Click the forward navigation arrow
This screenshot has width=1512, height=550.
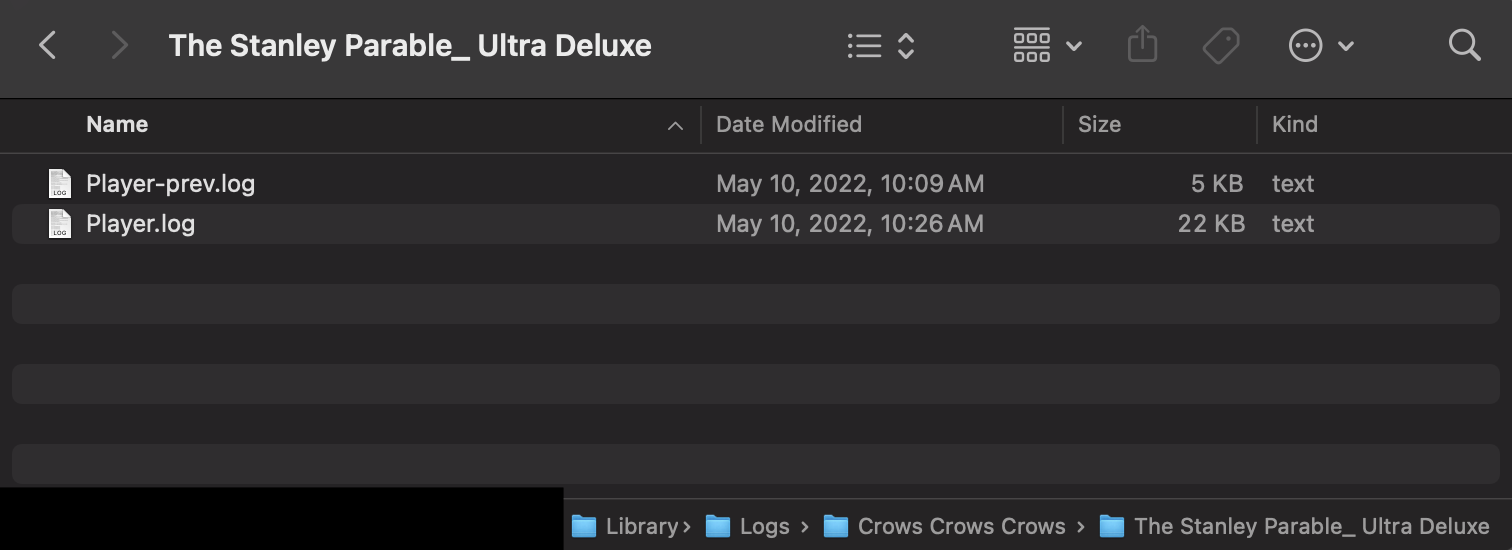[x=119, y=45]
